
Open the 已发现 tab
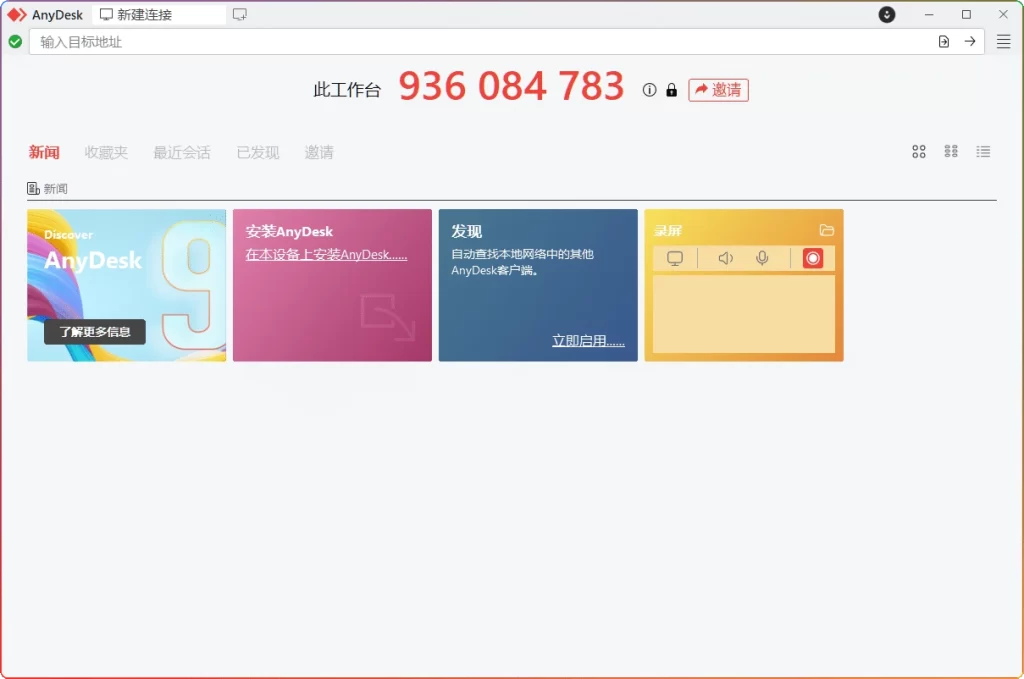pyautogui.click(x=257, y=152)
